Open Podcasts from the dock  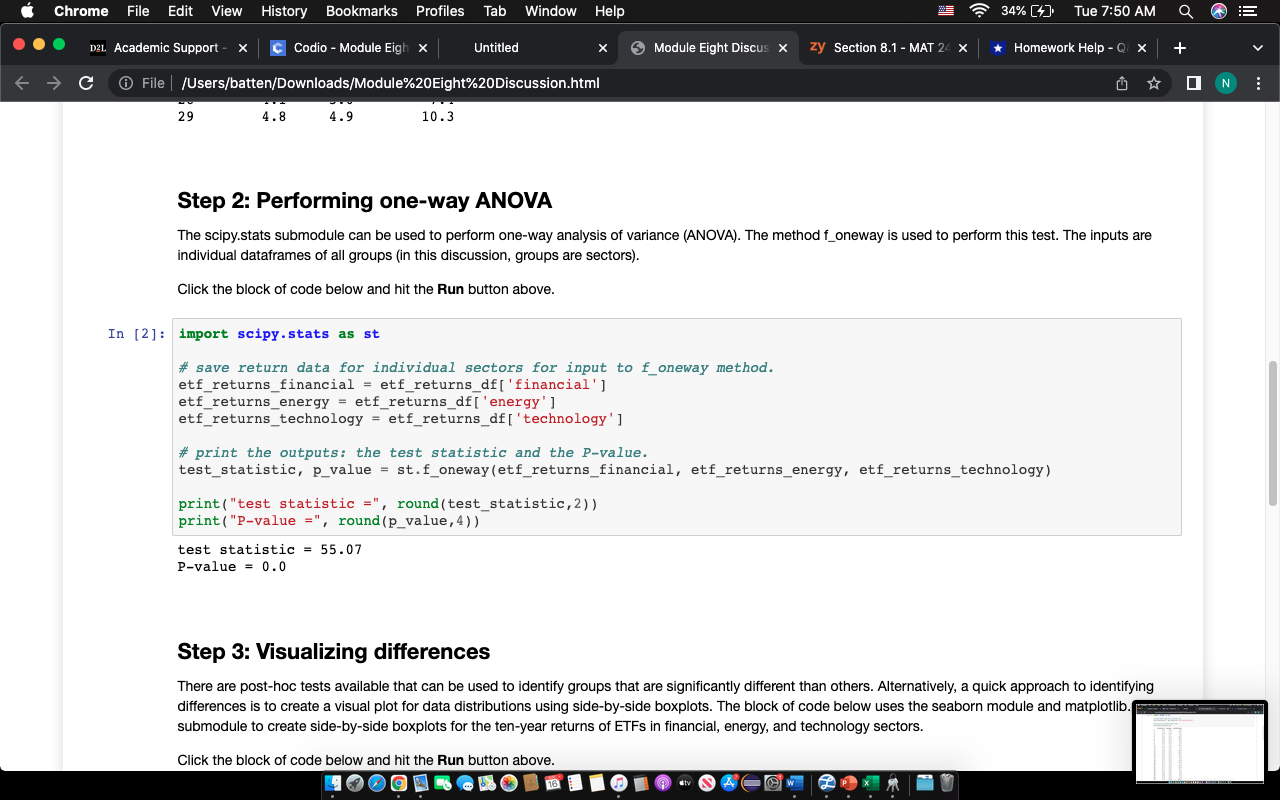pos(662,783)
